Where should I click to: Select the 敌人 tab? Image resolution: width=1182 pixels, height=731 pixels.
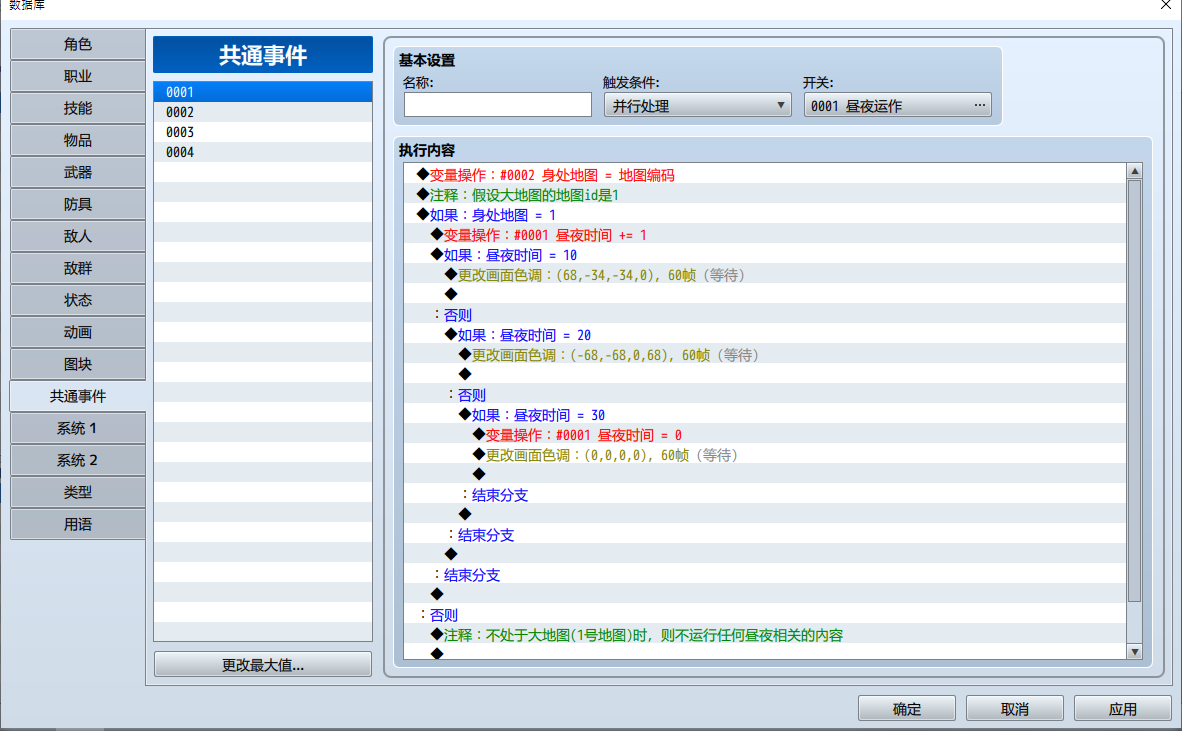tap(78, 237)
